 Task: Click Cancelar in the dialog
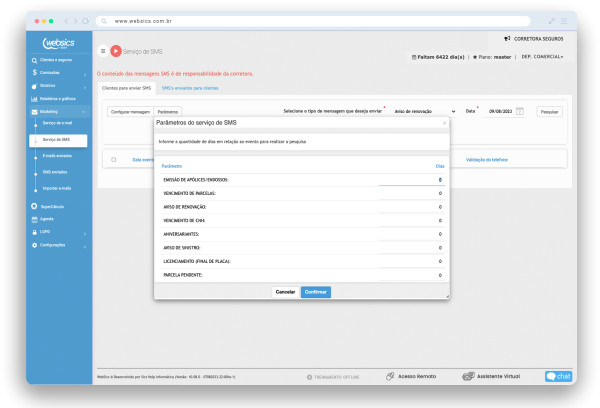pyautogui.click(x=285, y=292)
